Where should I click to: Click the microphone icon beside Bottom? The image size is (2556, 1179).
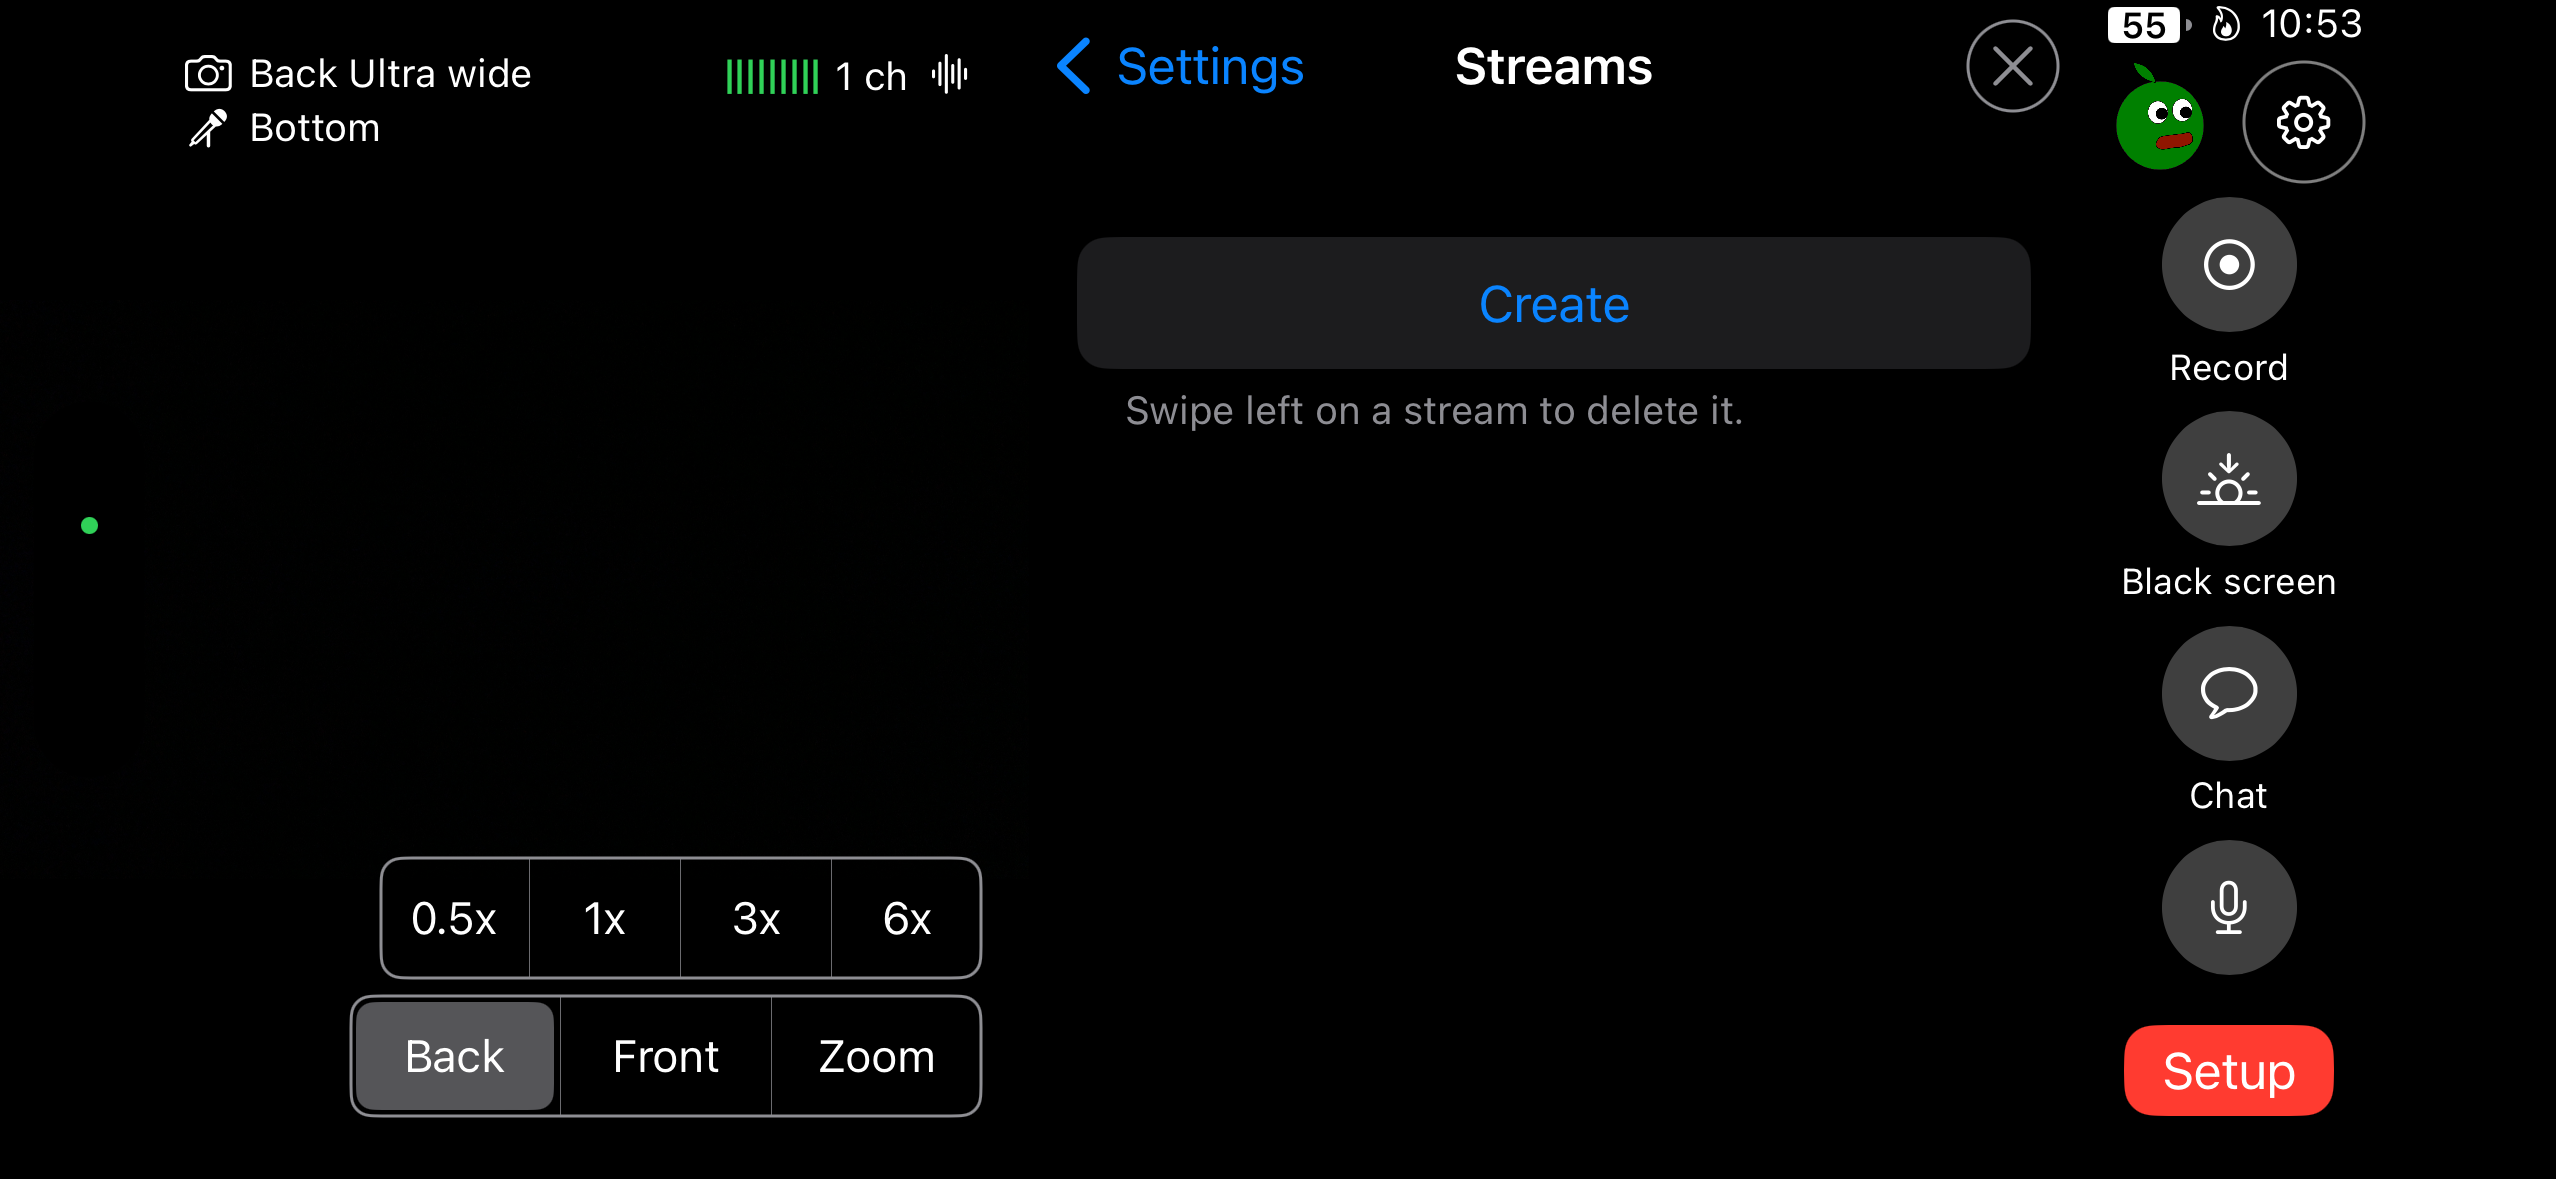point(208,129)
